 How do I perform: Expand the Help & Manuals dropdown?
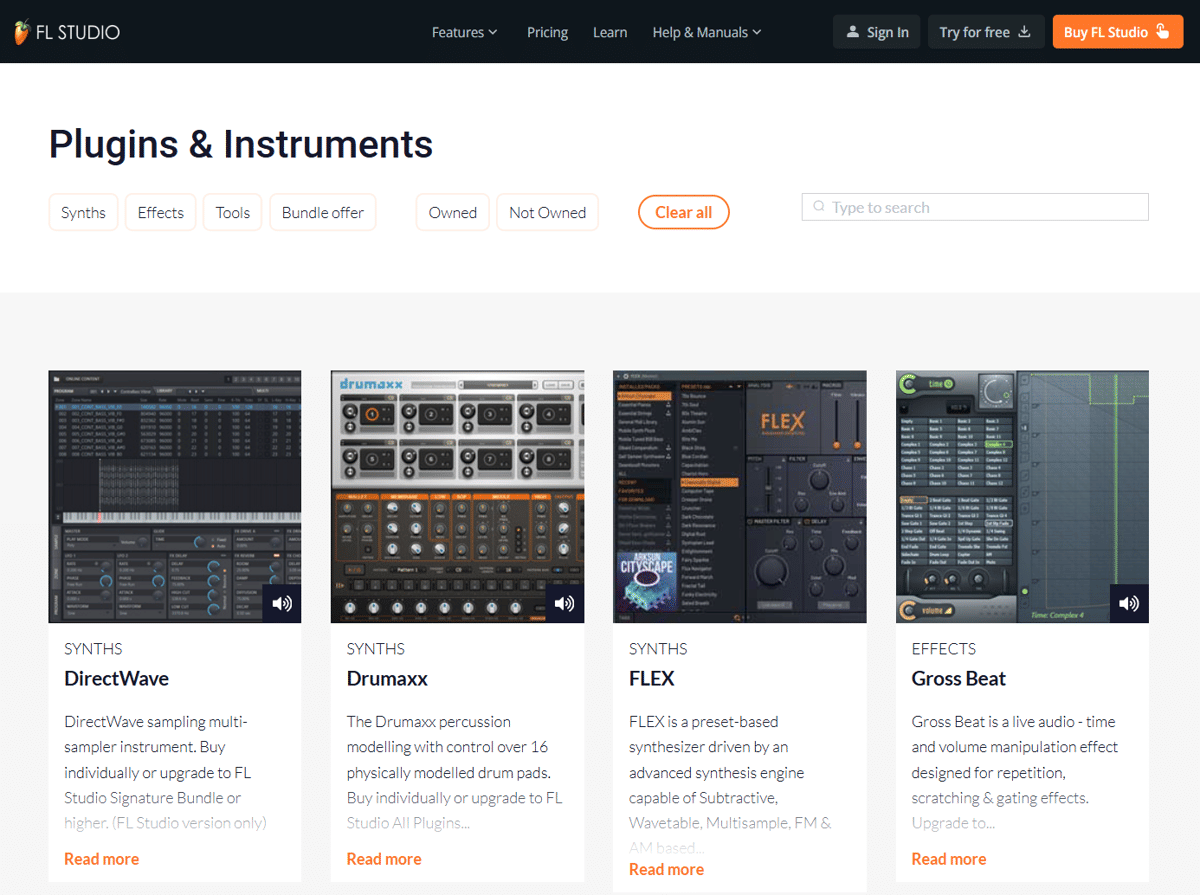[x=706, y=32]
